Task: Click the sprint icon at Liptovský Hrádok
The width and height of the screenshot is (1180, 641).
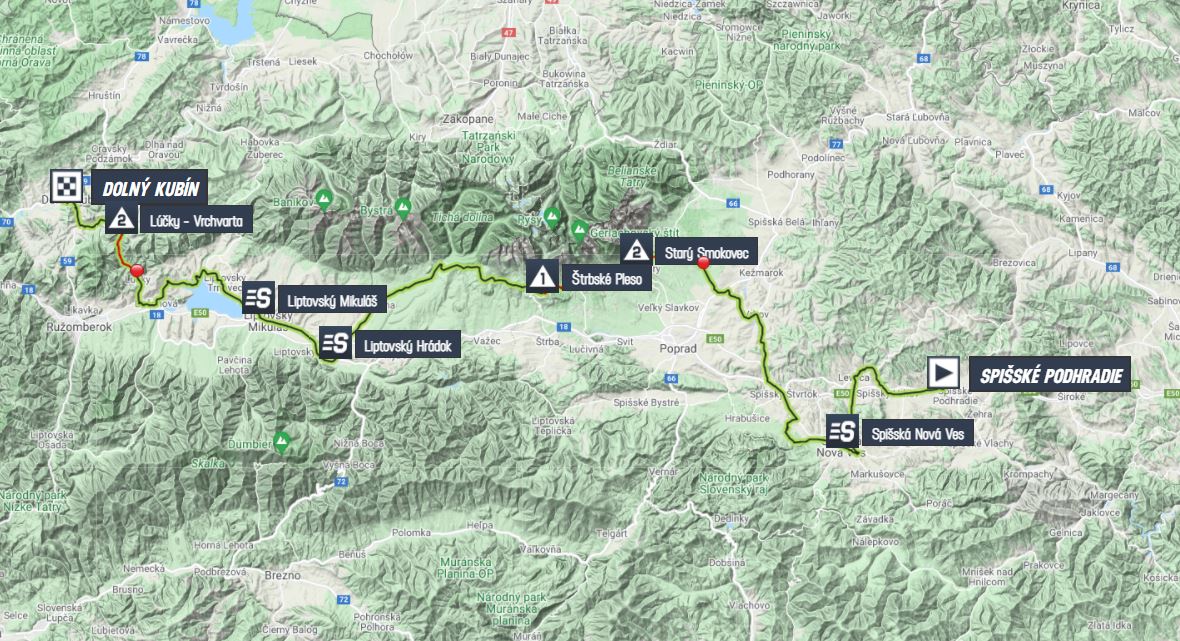Action: [x=335, y=343]
